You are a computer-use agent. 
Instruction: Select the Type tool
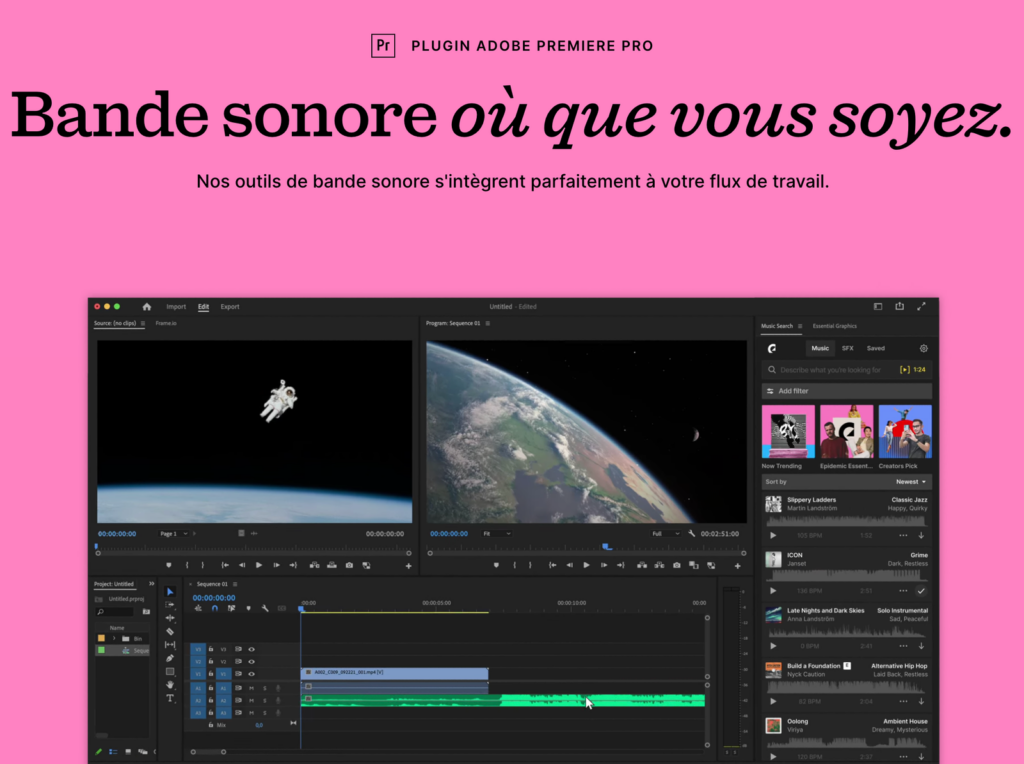pyautogui.click(x=170, y=698)
